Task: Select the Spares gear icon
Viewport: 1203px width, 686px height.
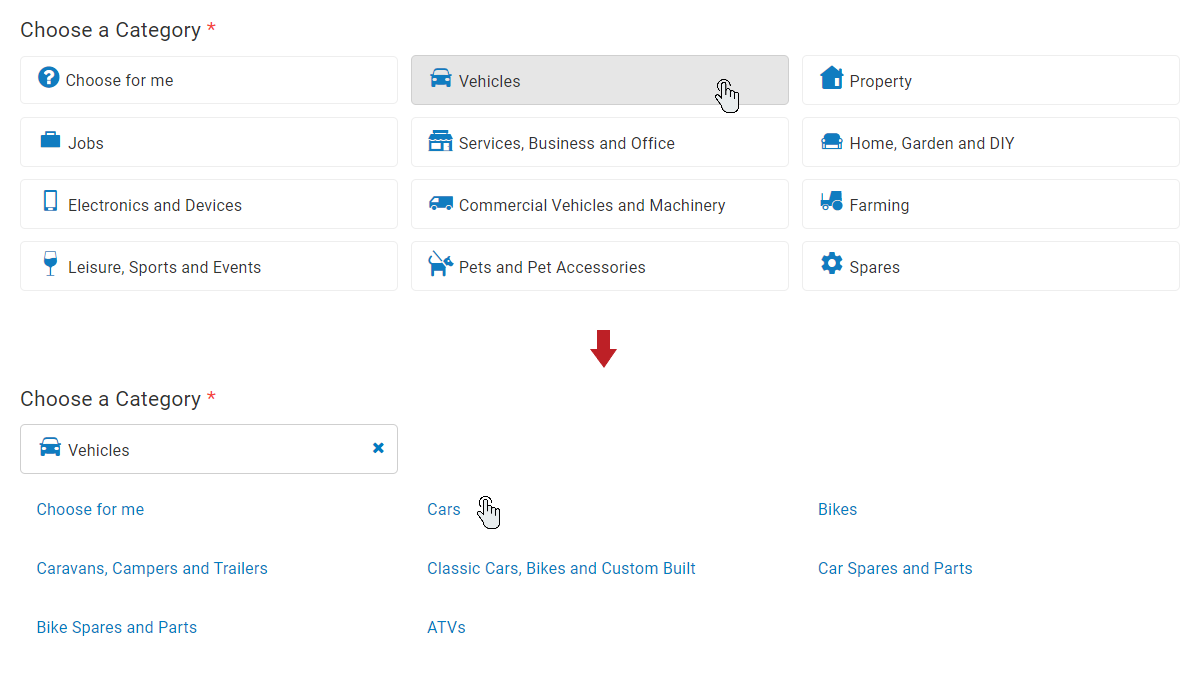Action: click(x=831, y=265)
